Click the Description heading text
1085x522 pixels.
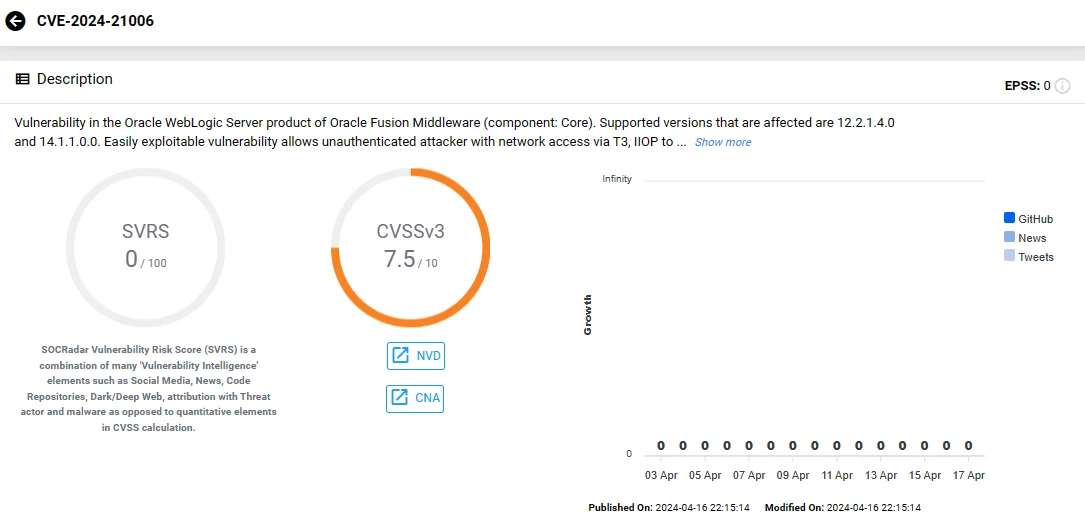(75, 79)
